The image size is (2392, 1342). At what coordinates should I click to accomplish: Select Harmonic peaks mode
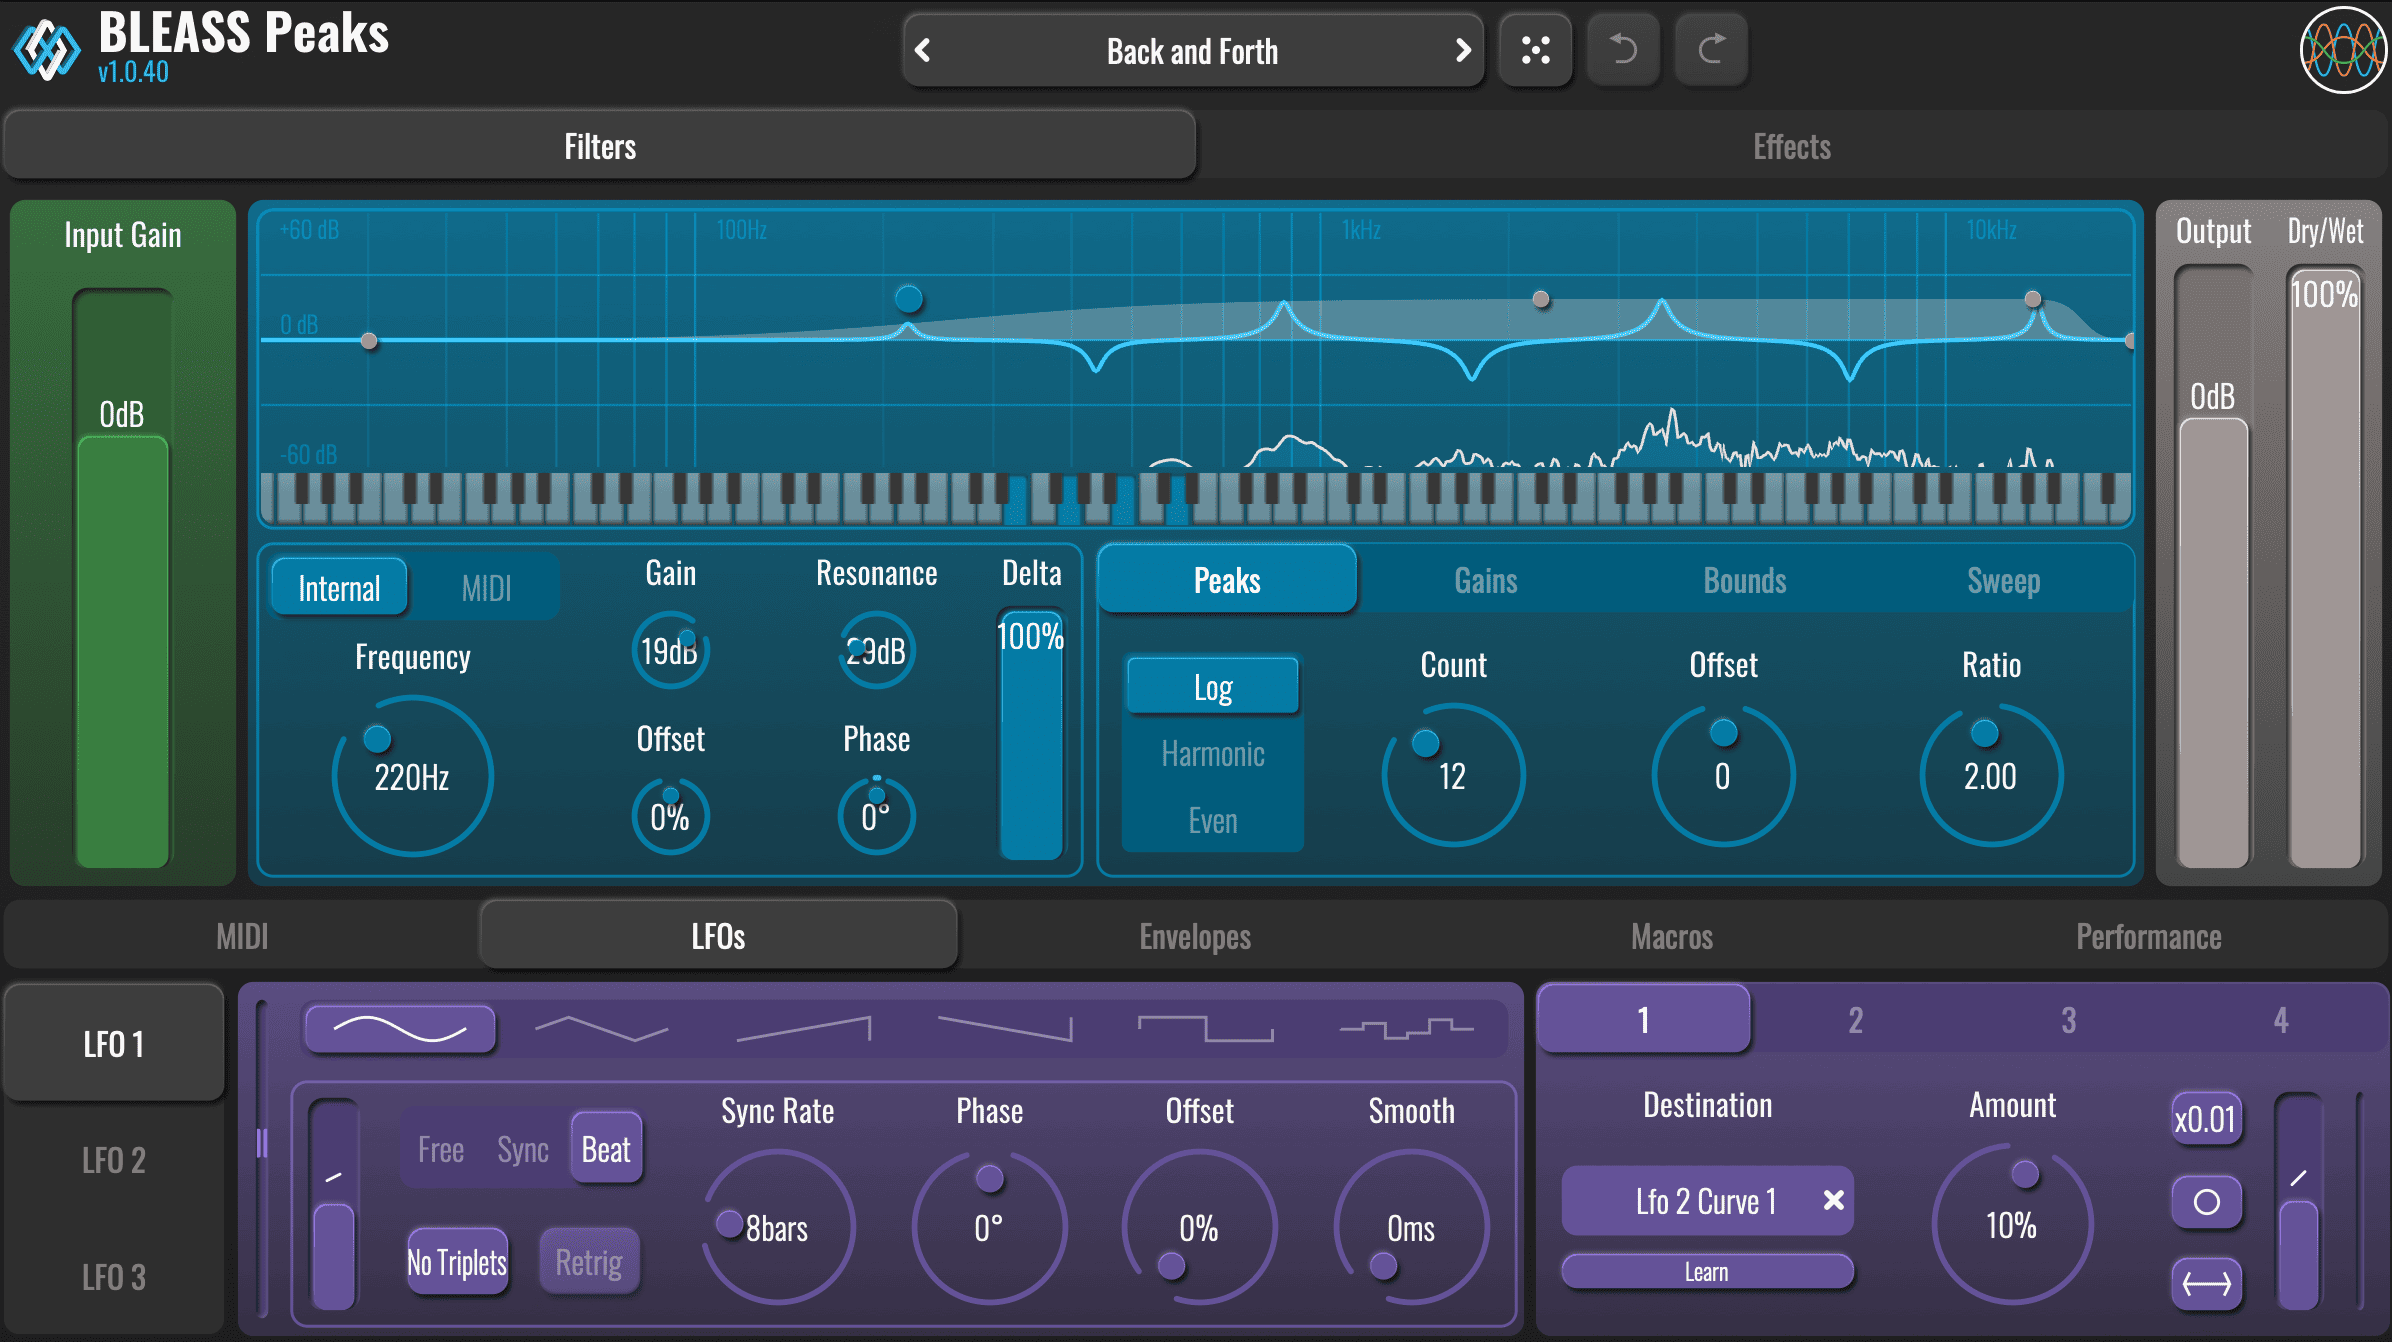1212,754
